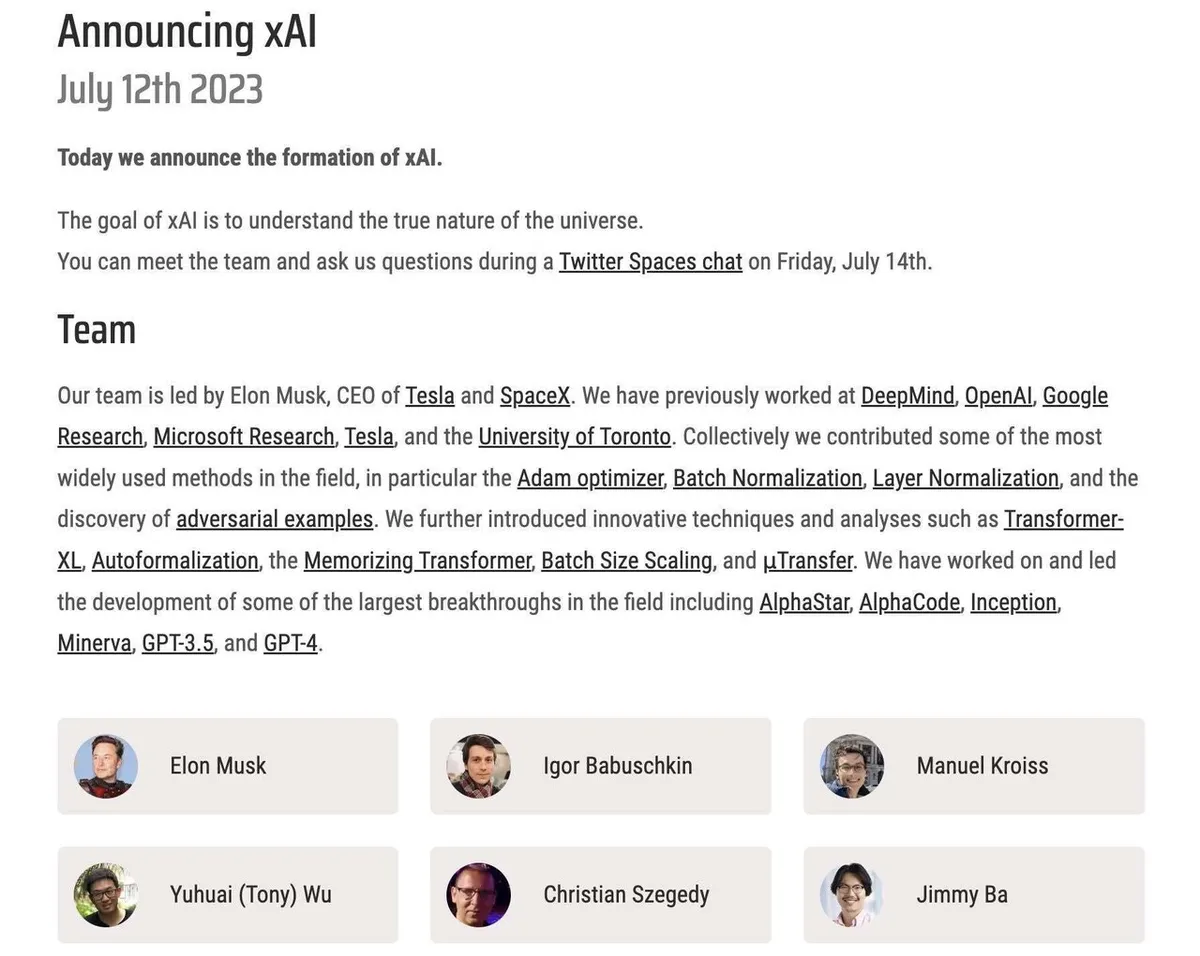Click Yuhuai (Tony) Wu's avatar photo
Image resolution: width=1200 pixels, height=956 pixels.
[x=105, y=895]
